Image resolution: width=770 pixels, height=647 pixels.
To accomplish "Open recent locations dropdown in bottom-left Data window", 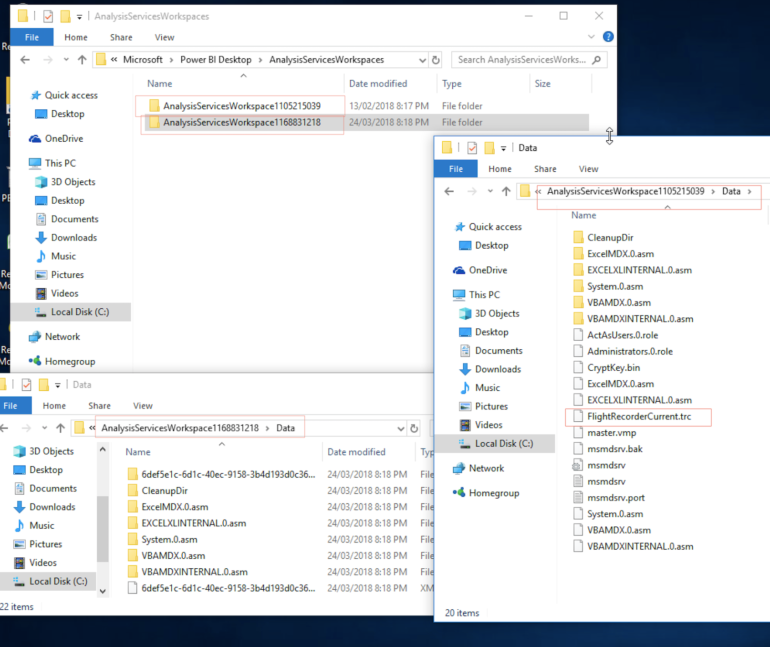I will pos(44,428).
